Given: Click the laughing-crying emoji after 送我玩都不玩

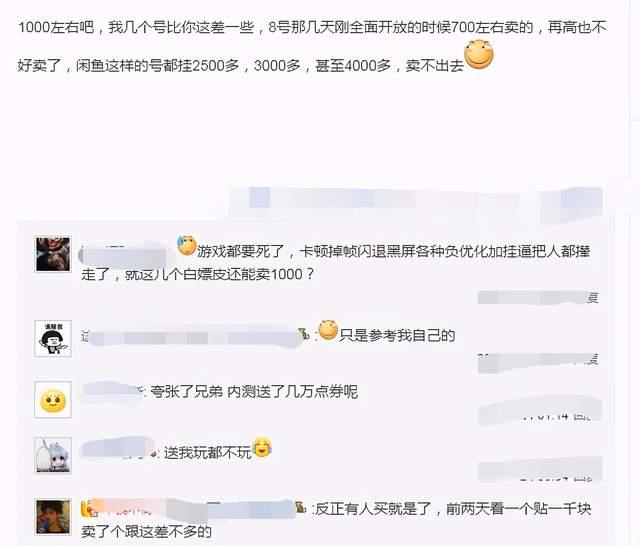Looking at the screenshot, I should (262, 447).
